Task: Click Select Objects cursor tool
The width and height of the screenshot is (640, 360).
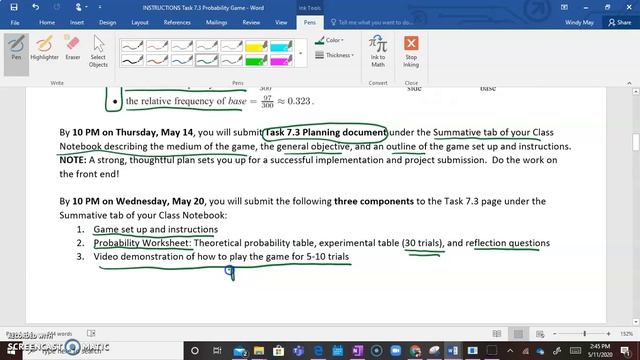Action: tap(98, 51)
